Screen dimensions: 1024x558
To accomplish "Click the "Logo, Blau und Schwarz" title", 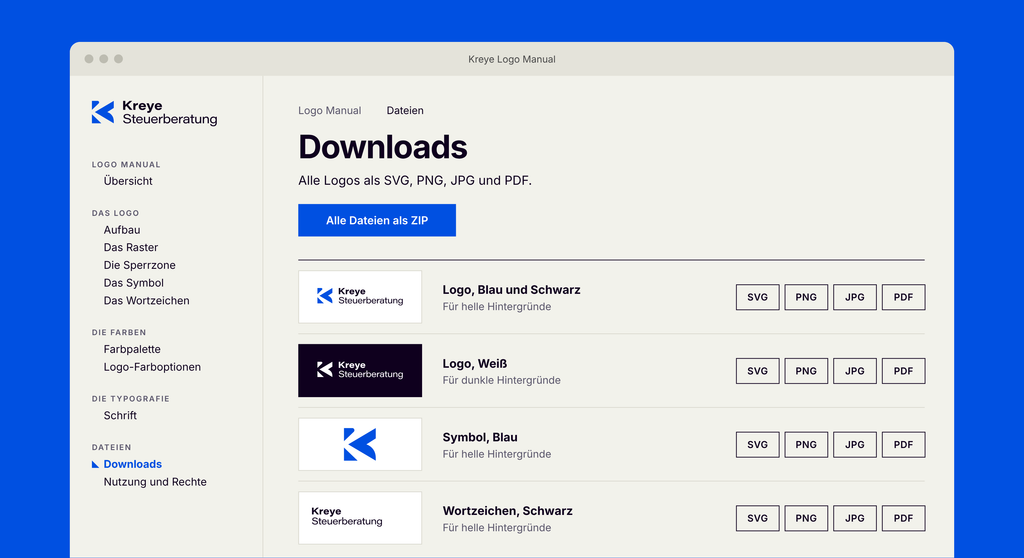I will (511, 289).
